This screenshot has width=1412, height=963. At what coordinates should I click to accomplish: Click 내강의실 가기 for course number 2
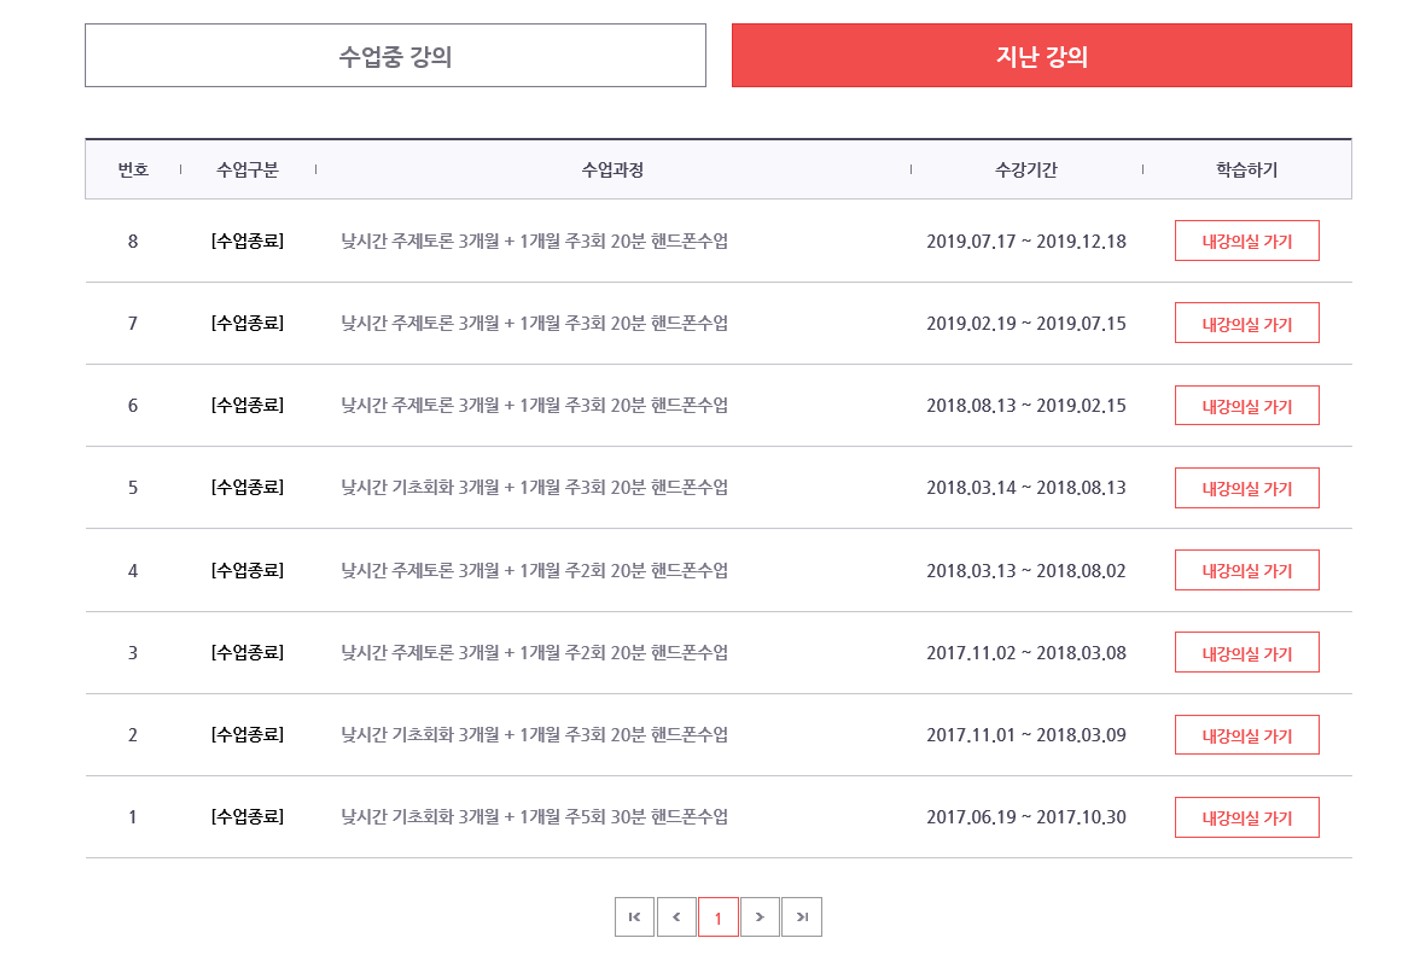pyautogui.click(x=1246, y=735)
